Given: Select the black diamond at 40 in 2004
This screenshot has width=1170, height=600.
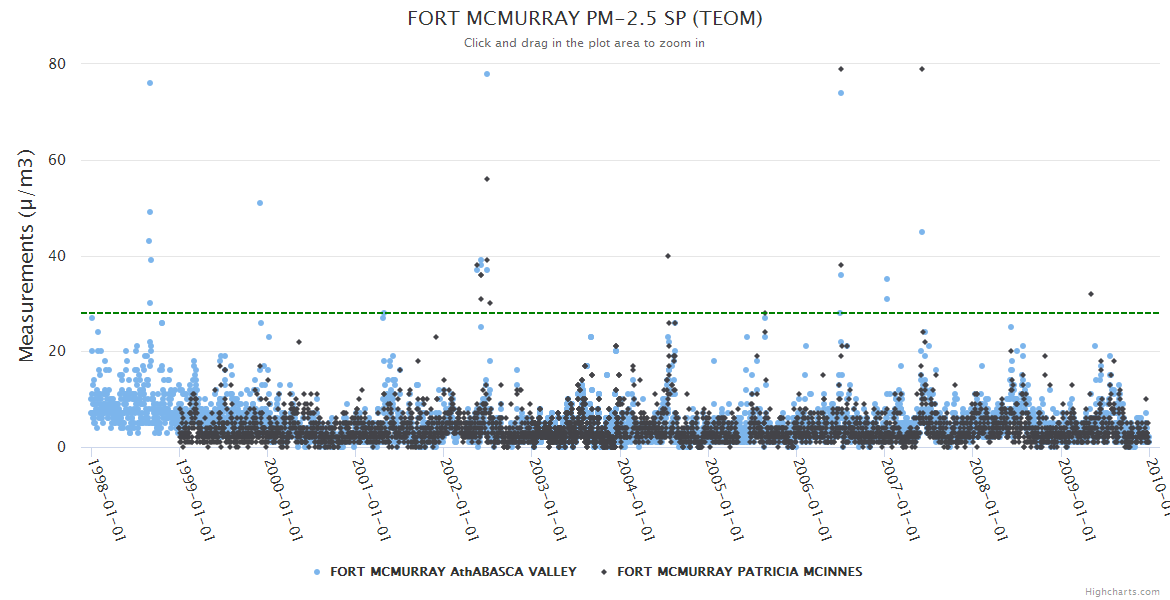Looking at the screenshot, I should (x=668, y=256).
